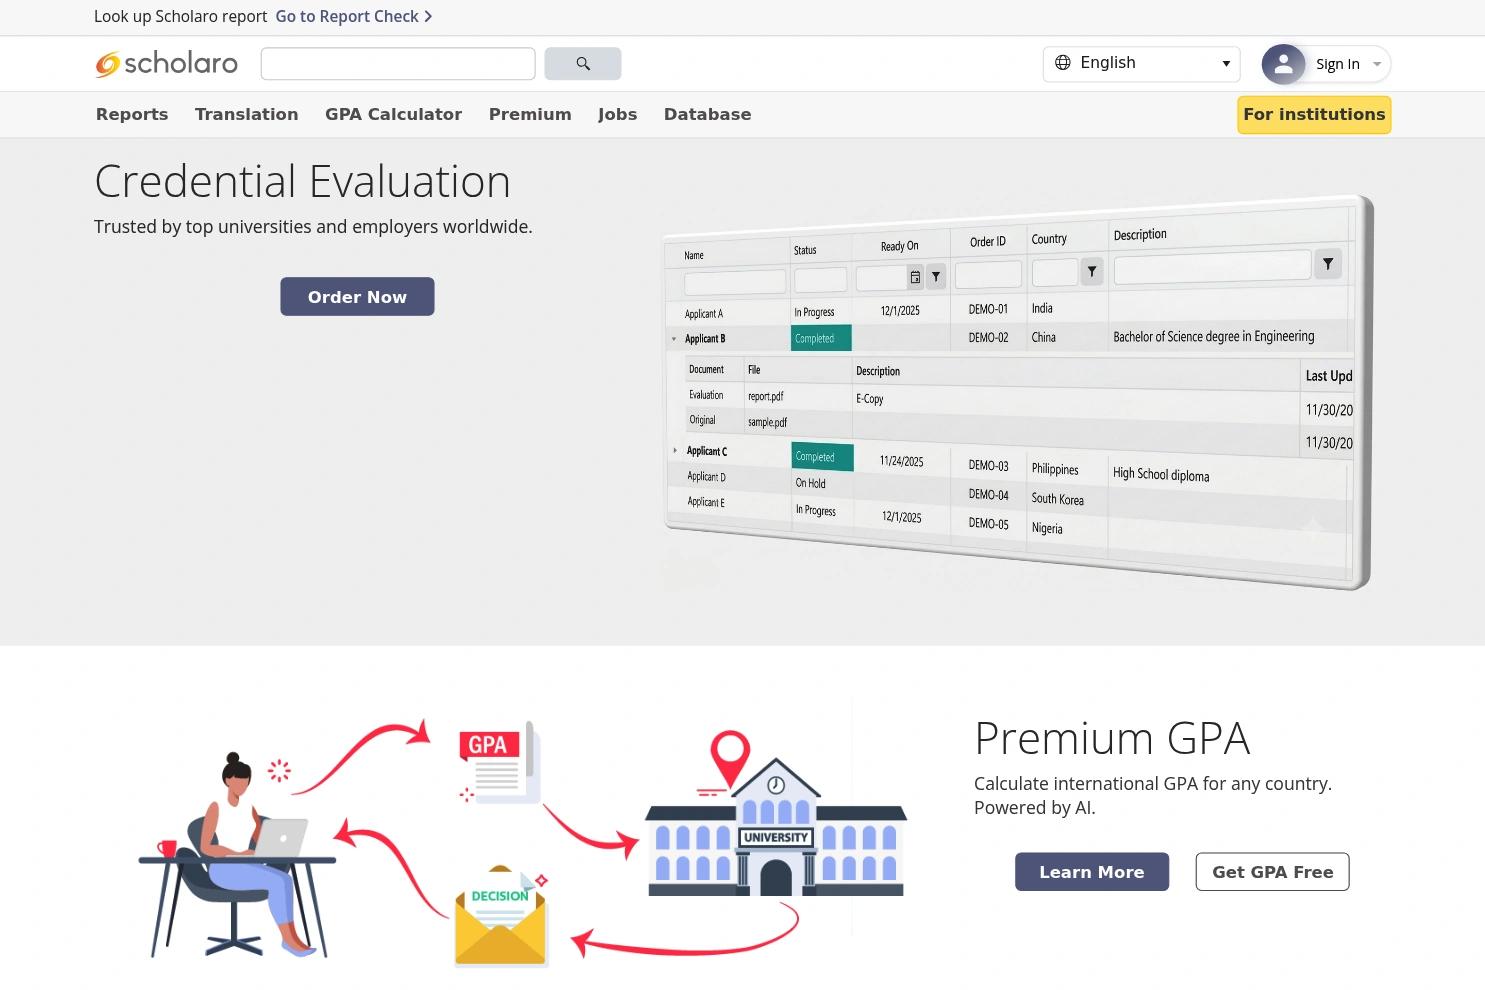Click the Nigeria country cell
This screenshot has height=990, width=1485.
click(x=1047, y=528)
